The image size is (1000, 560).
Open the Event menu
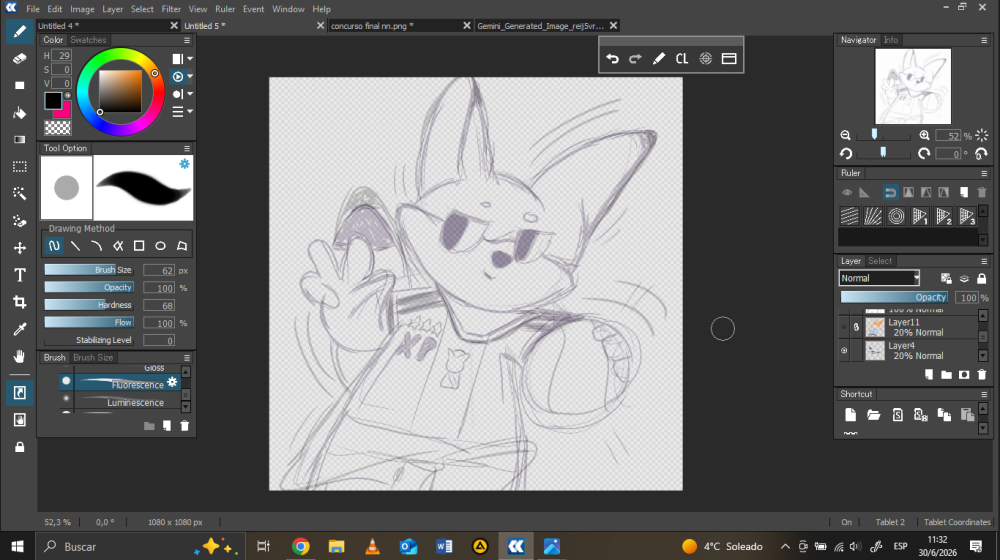click(253, 9)
